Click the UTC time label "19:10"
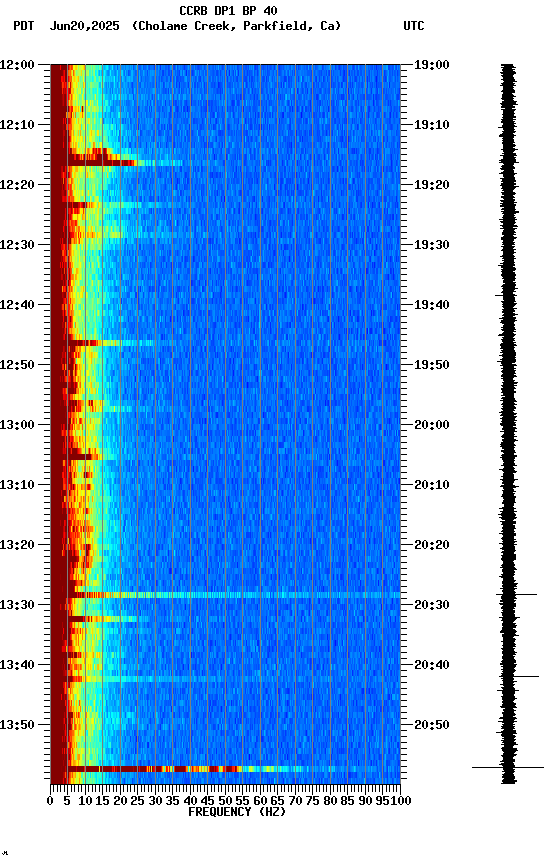 [x=432, y=125]
